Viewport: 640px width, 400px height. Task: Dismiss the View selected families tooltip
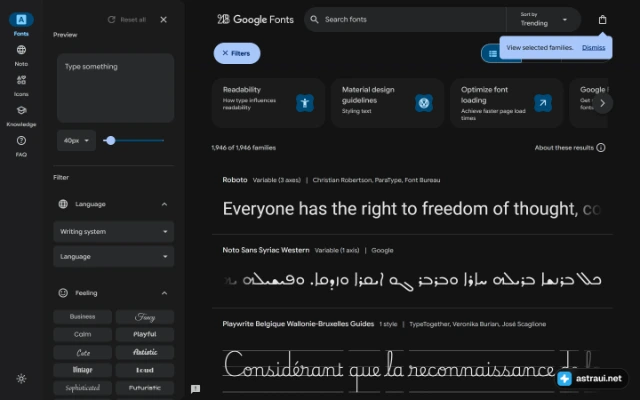[x=593, y=47]
